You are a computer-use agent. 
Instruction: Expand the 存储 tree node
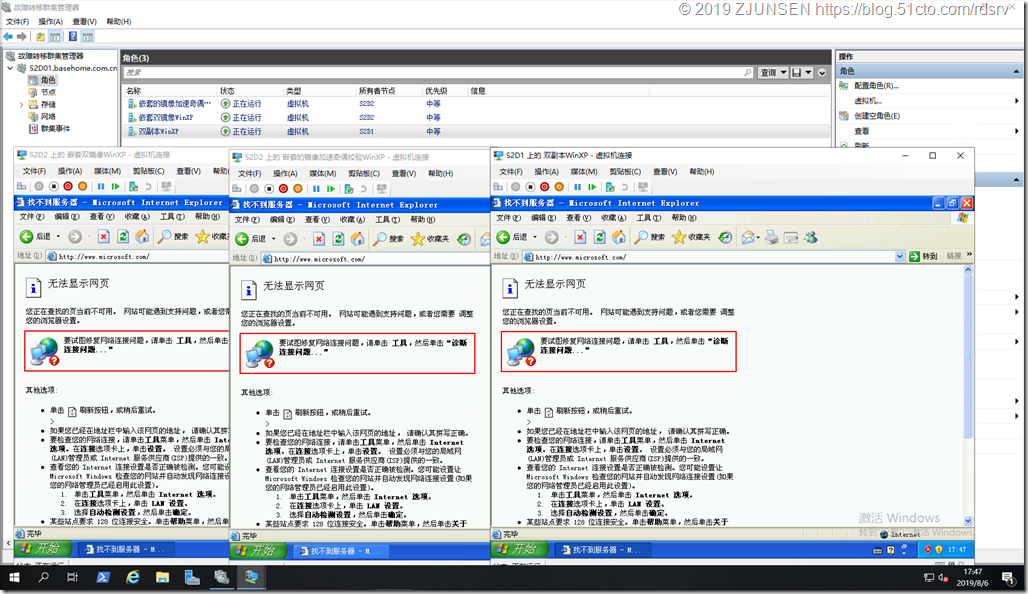[21, 104]
